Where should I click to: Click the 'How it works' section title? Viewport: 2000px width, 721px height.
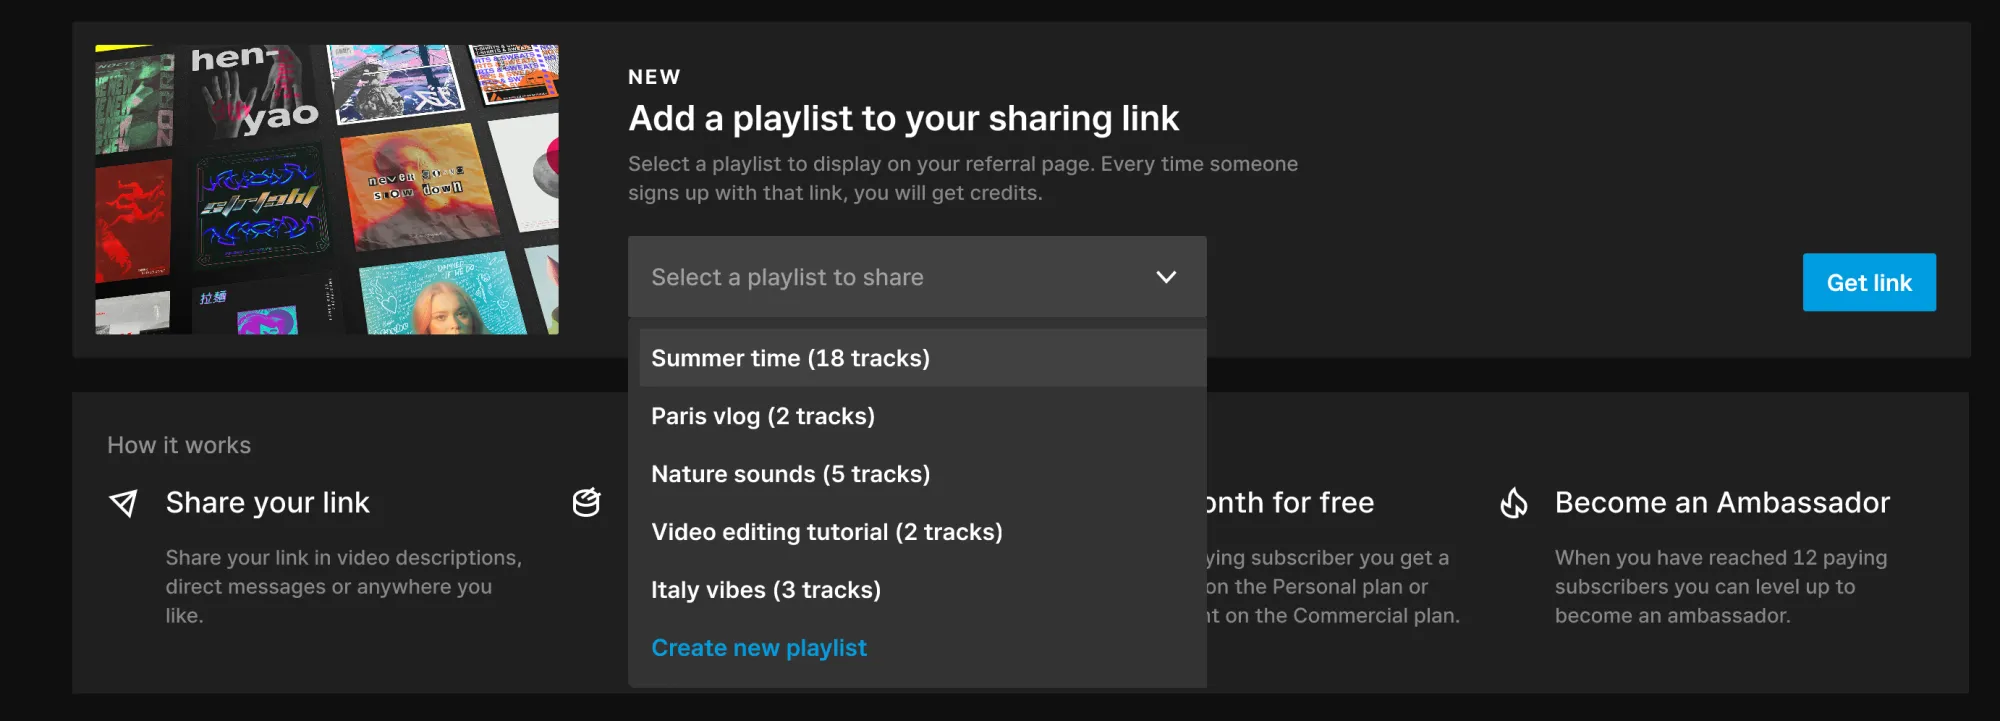tap(179, 445)
